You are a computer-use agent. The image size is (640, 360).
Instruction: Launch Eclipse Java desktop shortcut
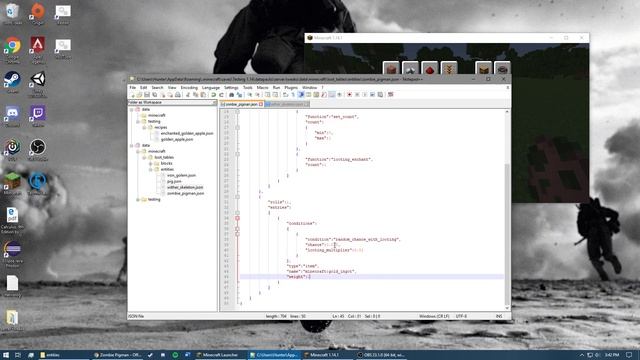coord(12,249)
